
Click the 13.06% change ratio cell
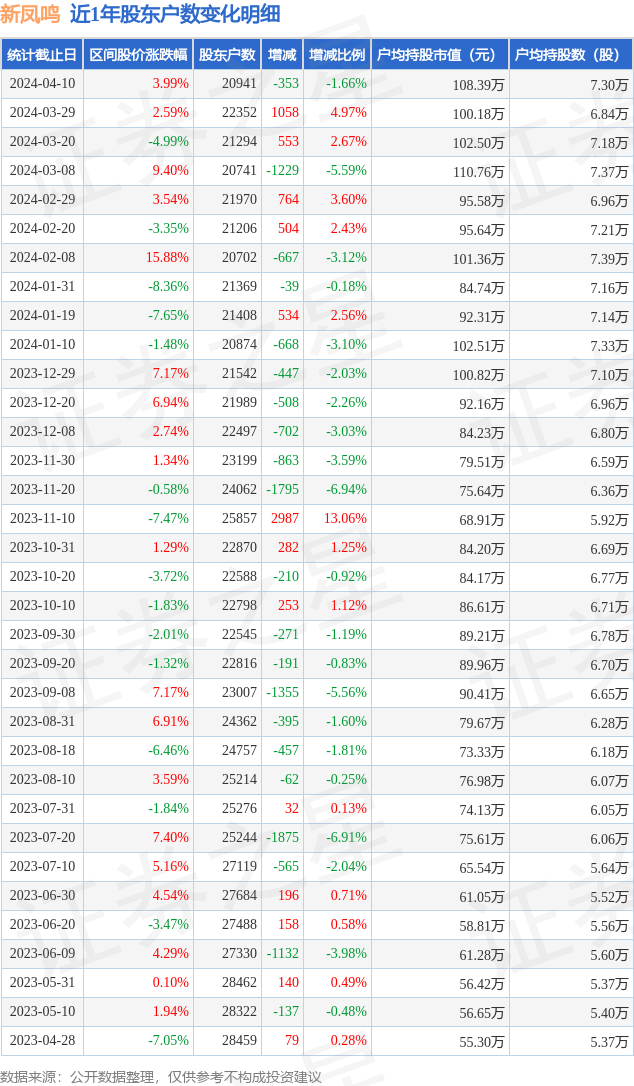point(345,519)
